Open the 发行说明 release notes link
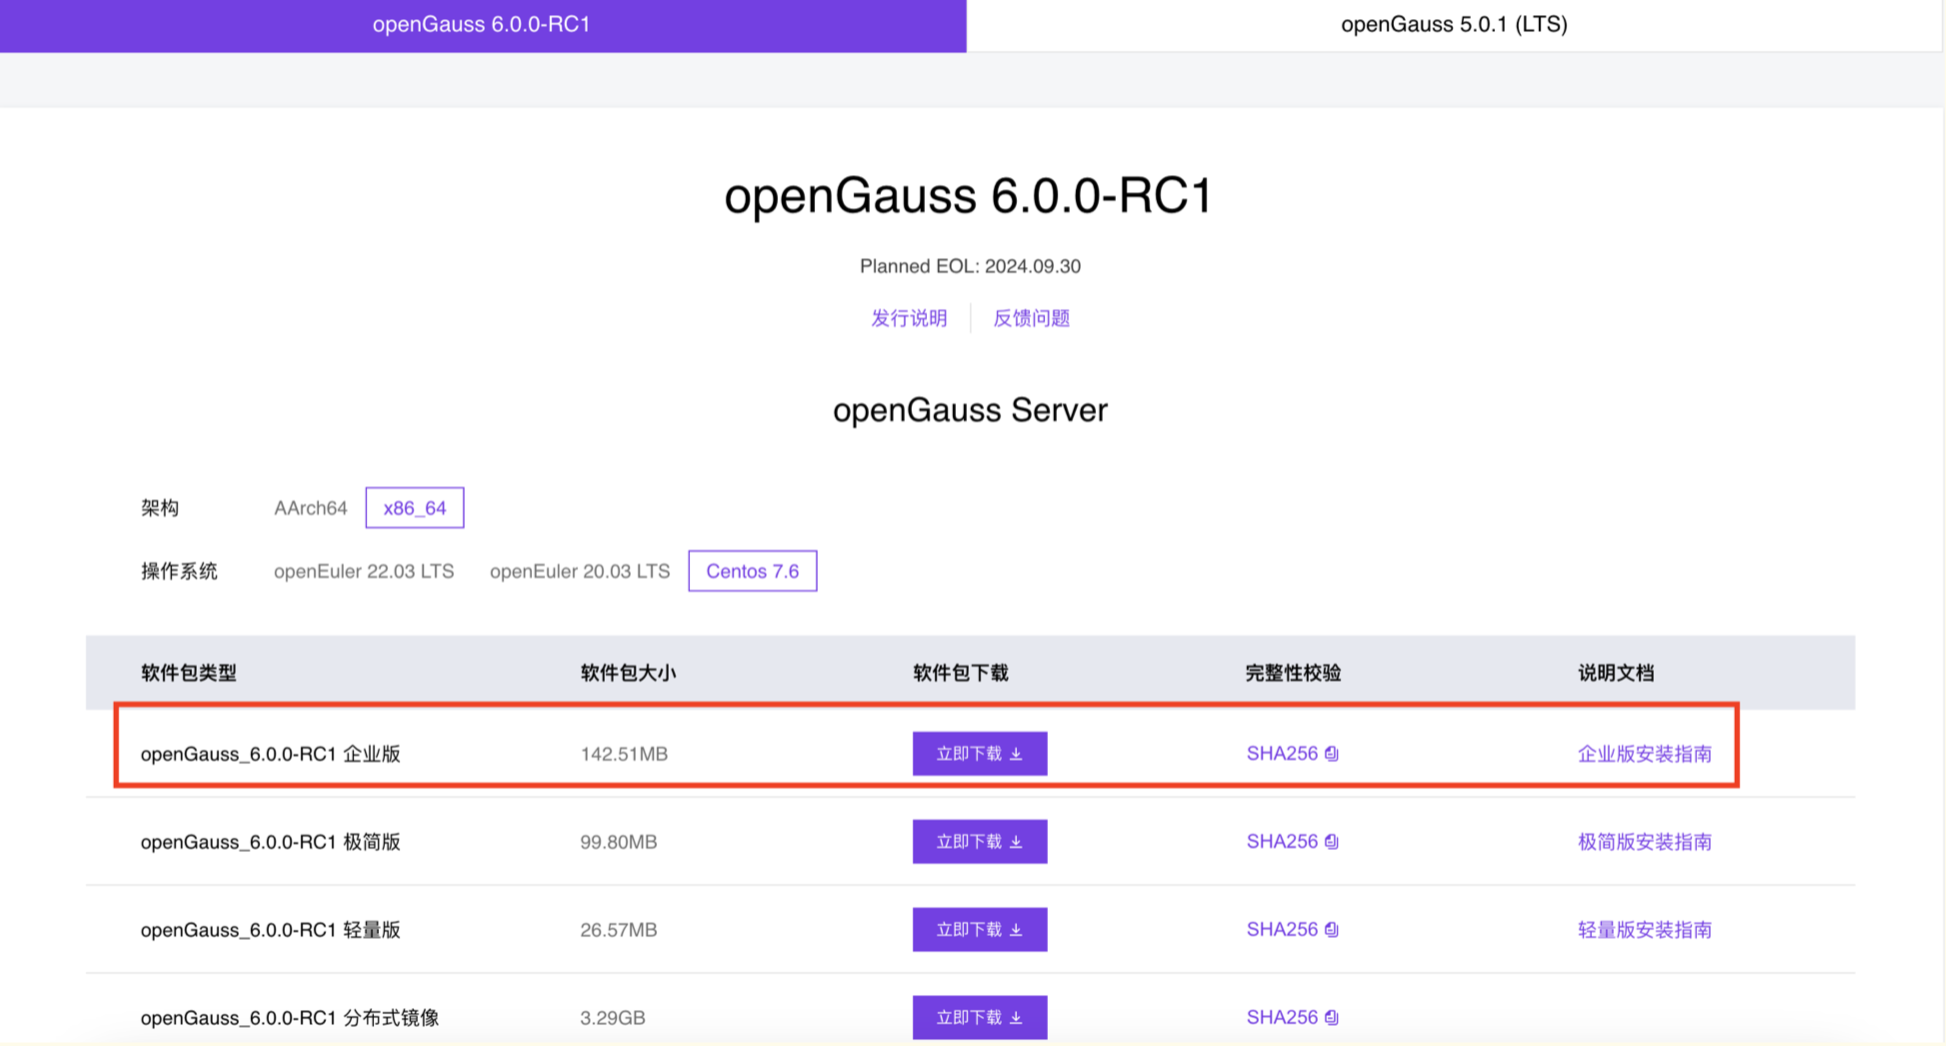This screenshot has width=1946, height=1046. point(909,318)
